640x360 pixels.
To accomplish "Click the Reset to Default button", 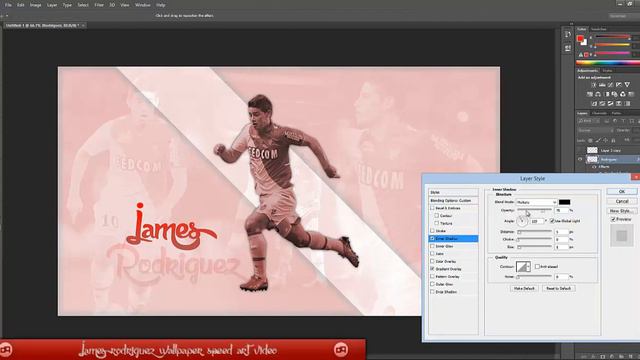I will [558, 288].
